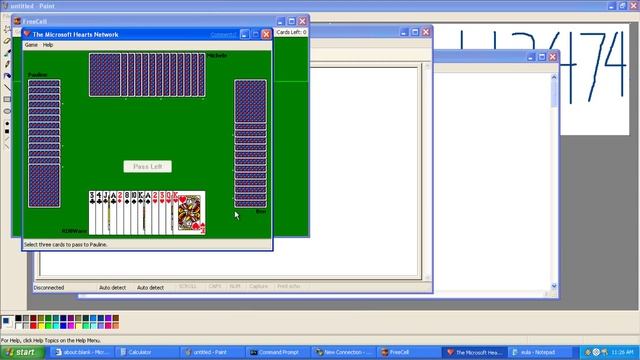
Task: Select the Ellipse tool in Paint
Action: click(x=7, y=111)
